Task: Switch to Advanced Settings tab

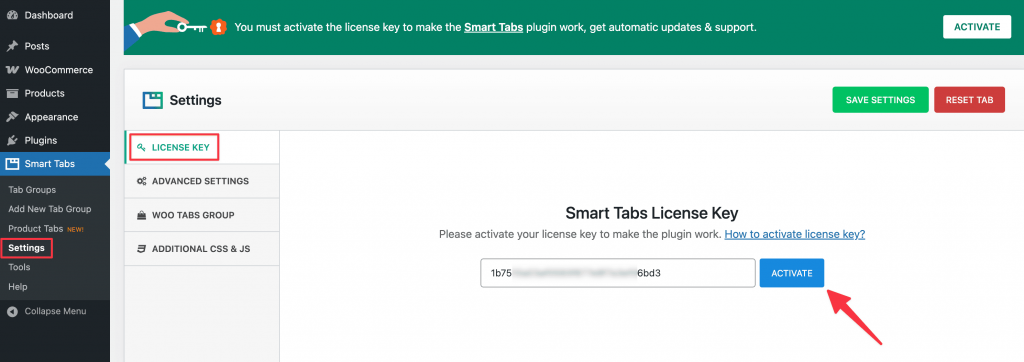Action: 202,181
